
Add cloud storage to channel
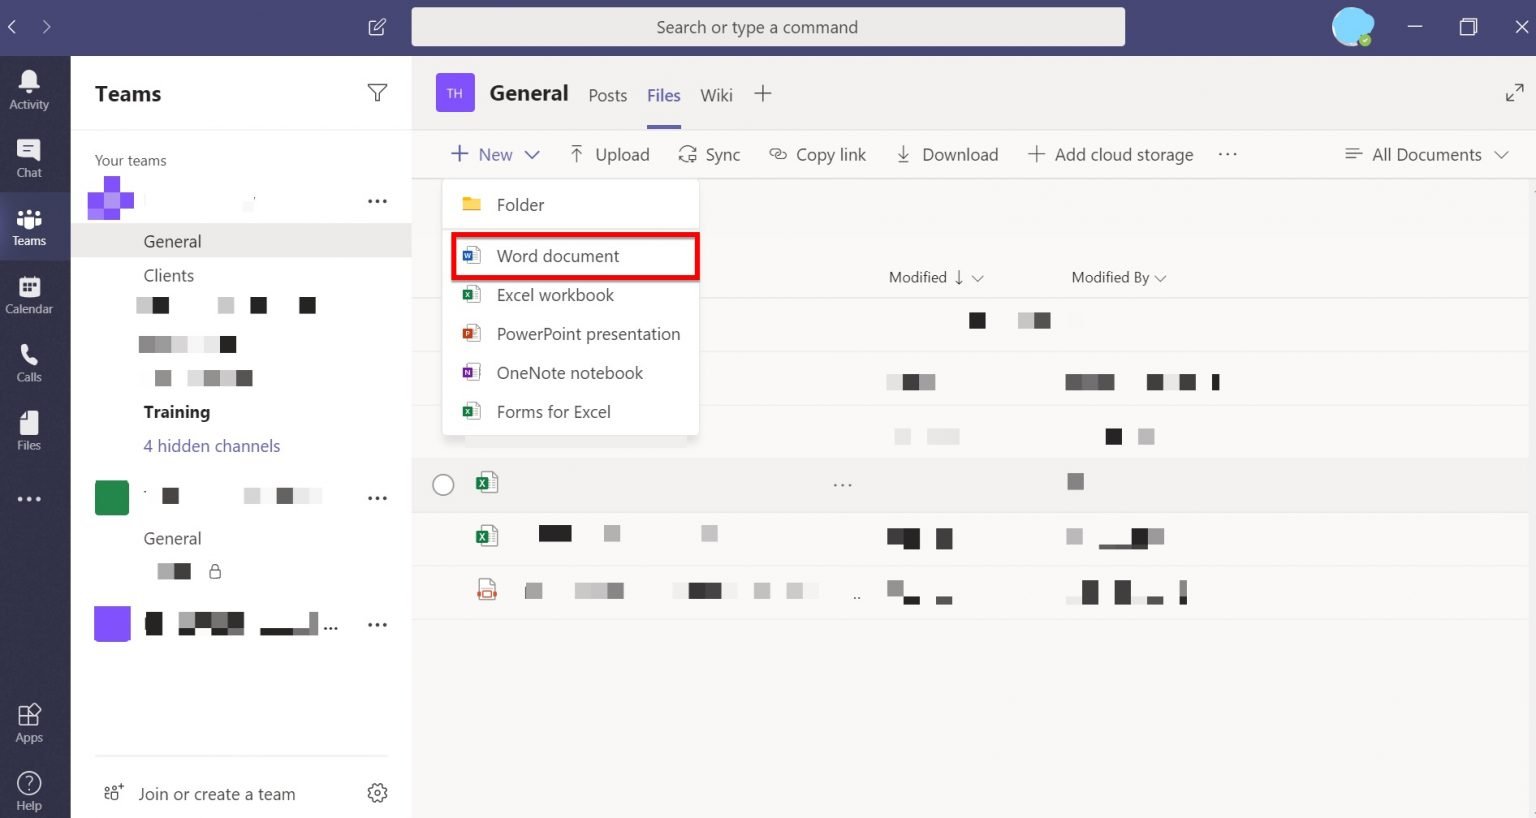1110,154
